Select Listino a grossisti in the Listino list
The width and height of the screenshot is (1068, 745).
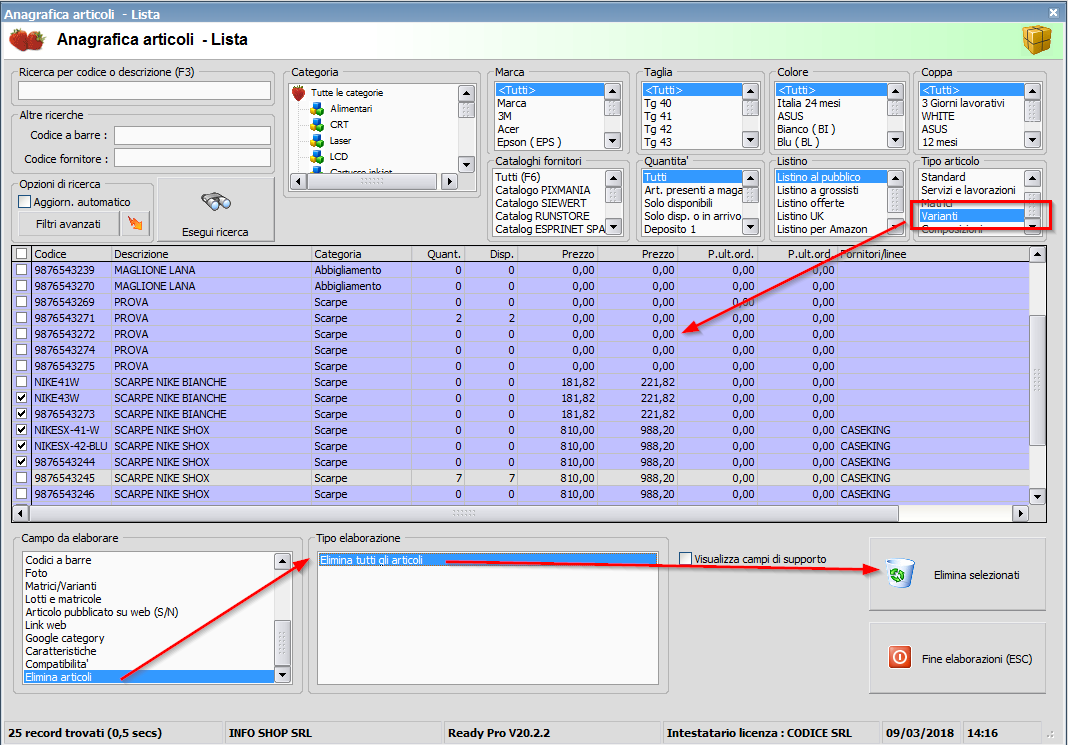[831, 190]
